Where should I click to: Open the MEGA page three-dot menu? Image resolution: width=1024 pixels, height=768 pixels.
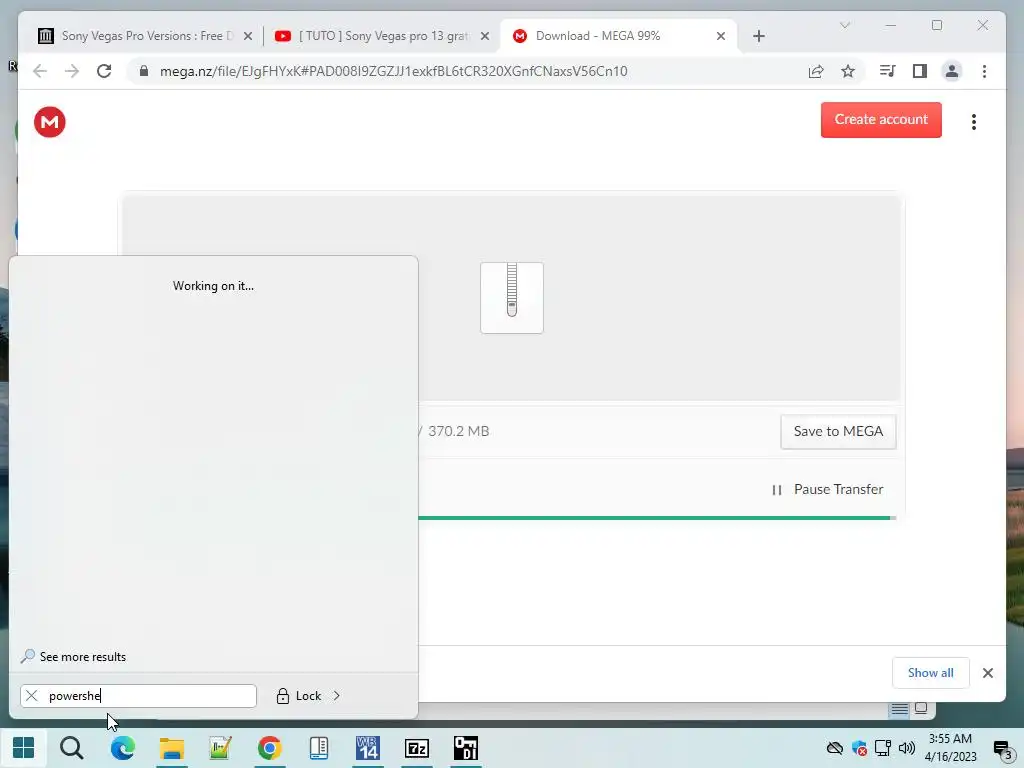coord(974,122)
